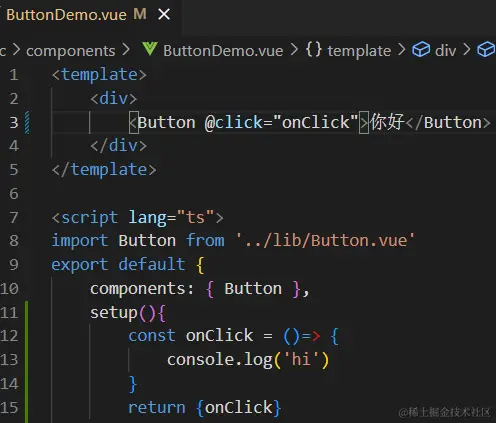Click the opening <template> tag text
Screen dimensions: 496x423
tap(99, 74)
